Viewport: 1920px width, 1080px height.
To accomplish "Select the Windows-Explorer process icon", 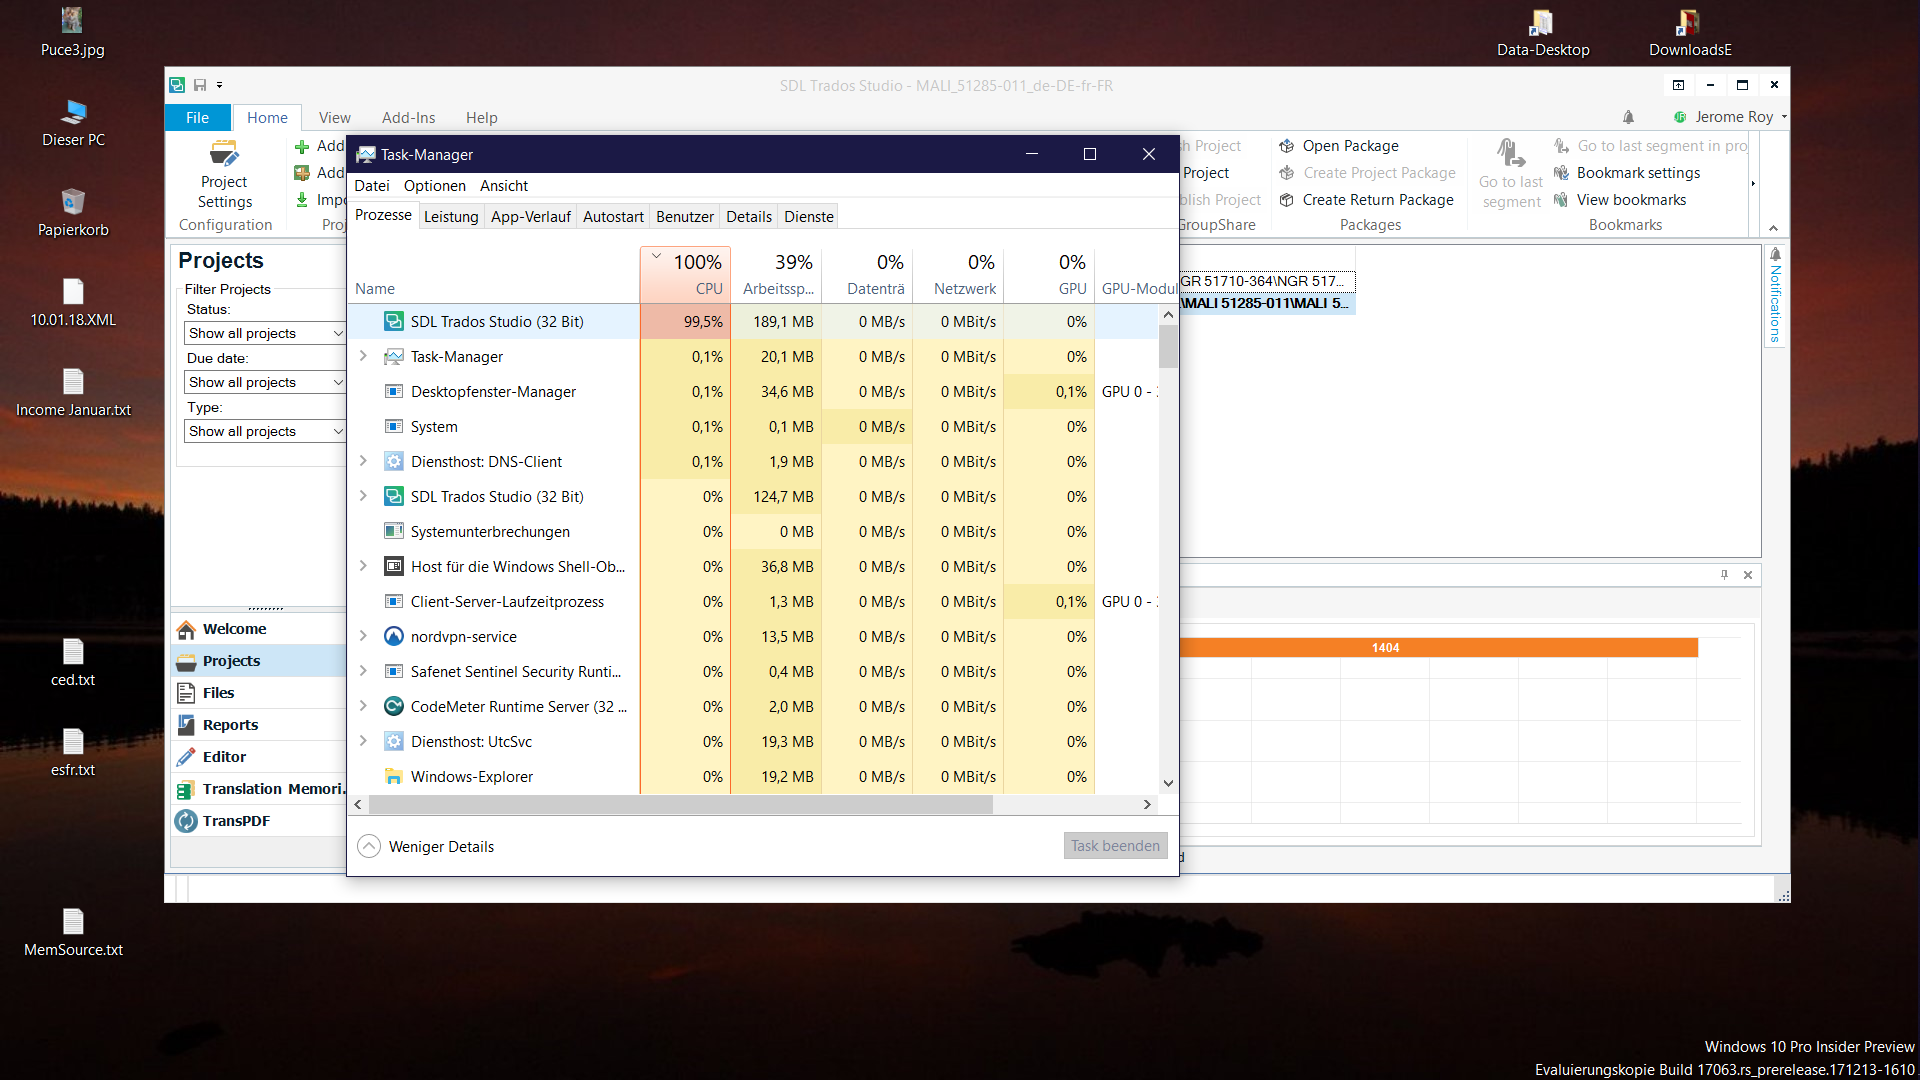I will 394,777.
